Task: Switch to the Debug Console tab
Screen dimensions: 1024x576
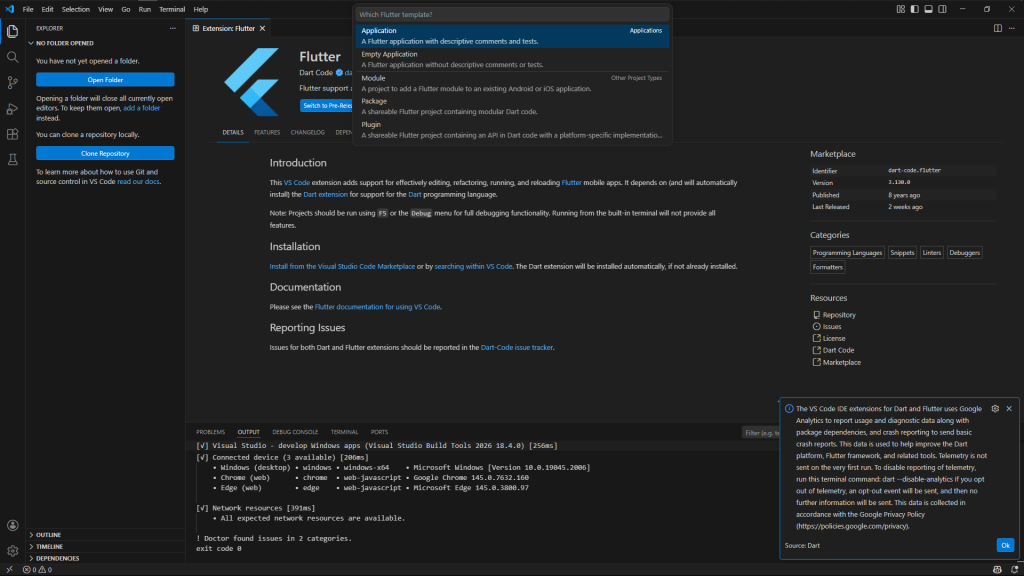Action: [295, 432]
